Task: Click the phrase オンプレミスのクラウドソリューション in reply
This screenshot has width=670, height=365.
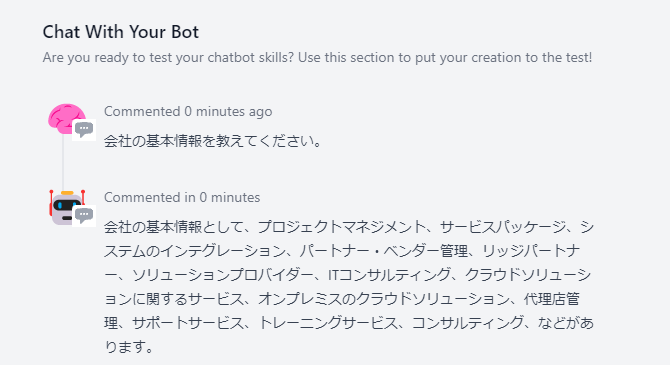Action: pos(384,299)
